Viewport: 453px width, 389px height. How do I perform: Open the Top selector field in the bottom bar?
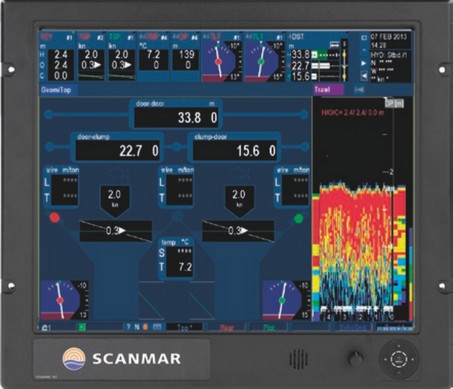tap(184, 328)
